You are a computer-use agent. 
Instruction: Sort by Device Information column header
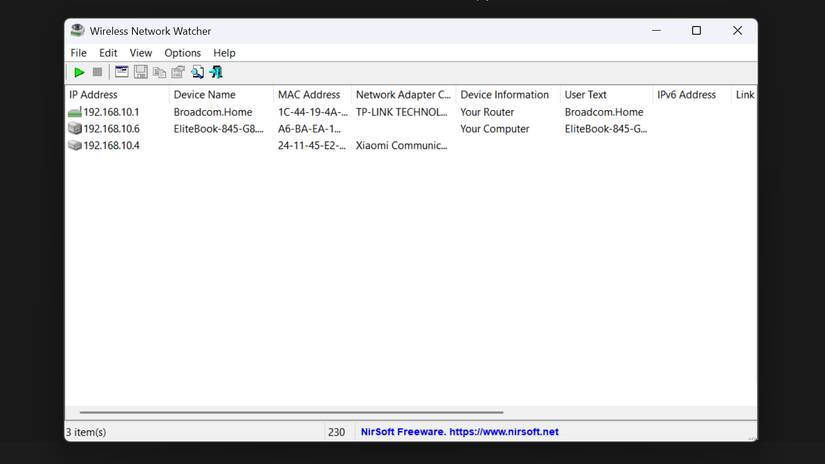(508, 95)
